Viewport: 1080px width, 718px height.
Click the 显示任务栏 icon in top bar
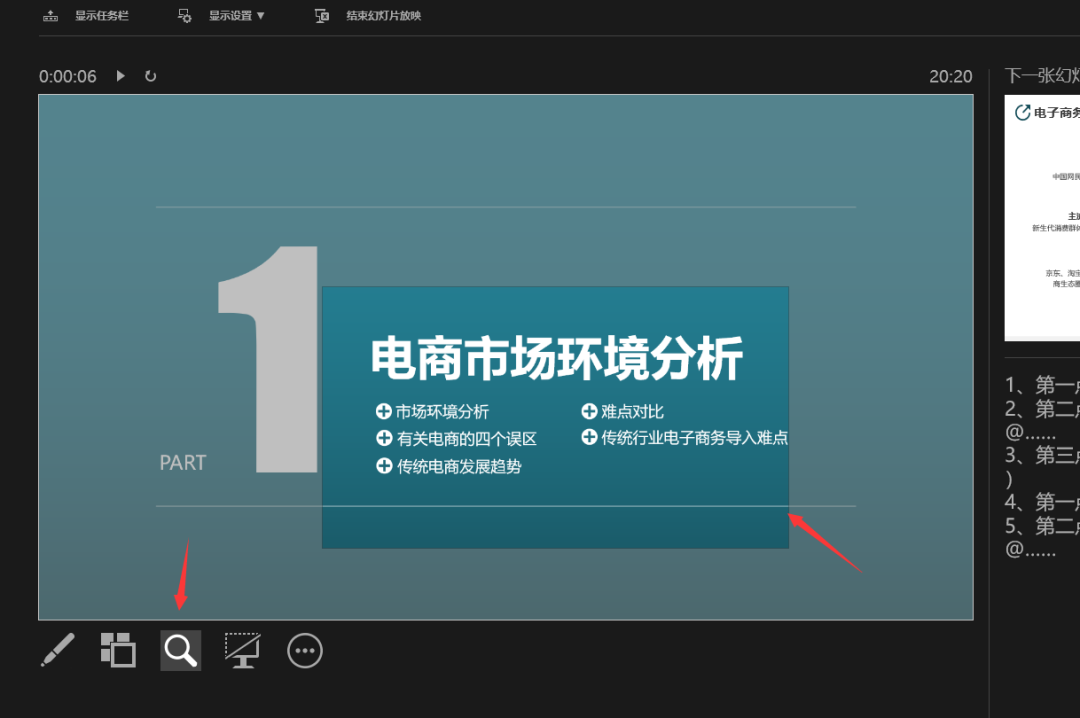click(x=50, y=16)
